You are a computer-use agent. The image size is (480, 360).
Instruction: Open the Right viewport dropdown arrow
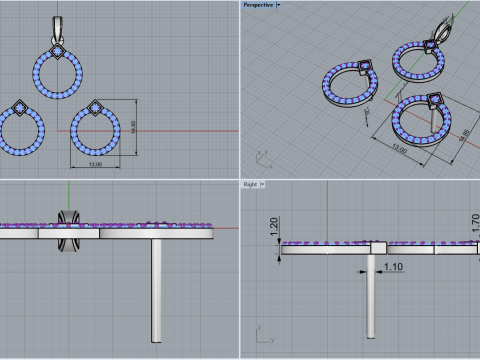[x=262, y=184]
